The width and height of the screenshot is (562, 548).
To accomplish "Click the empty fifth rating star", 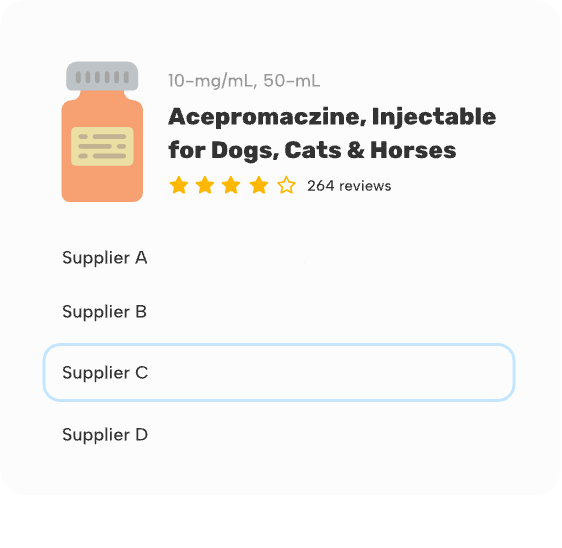I will pos(286,185).
